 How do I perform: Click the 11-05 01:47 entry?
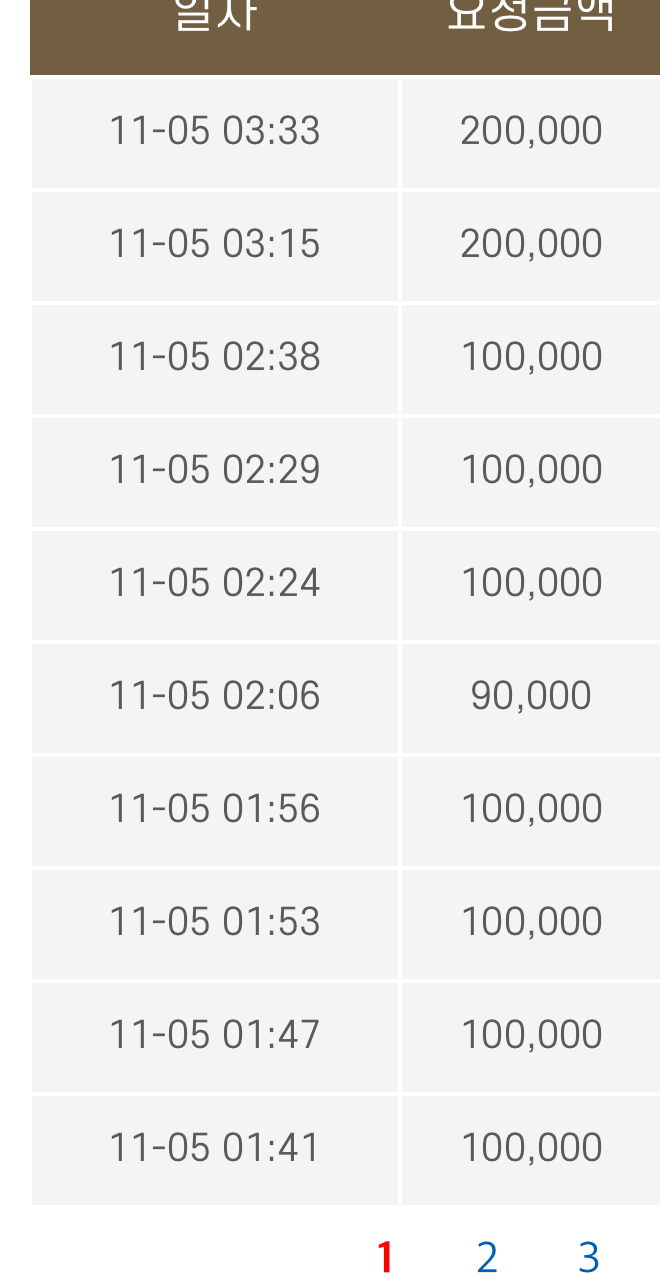[x=215, y=1035]
